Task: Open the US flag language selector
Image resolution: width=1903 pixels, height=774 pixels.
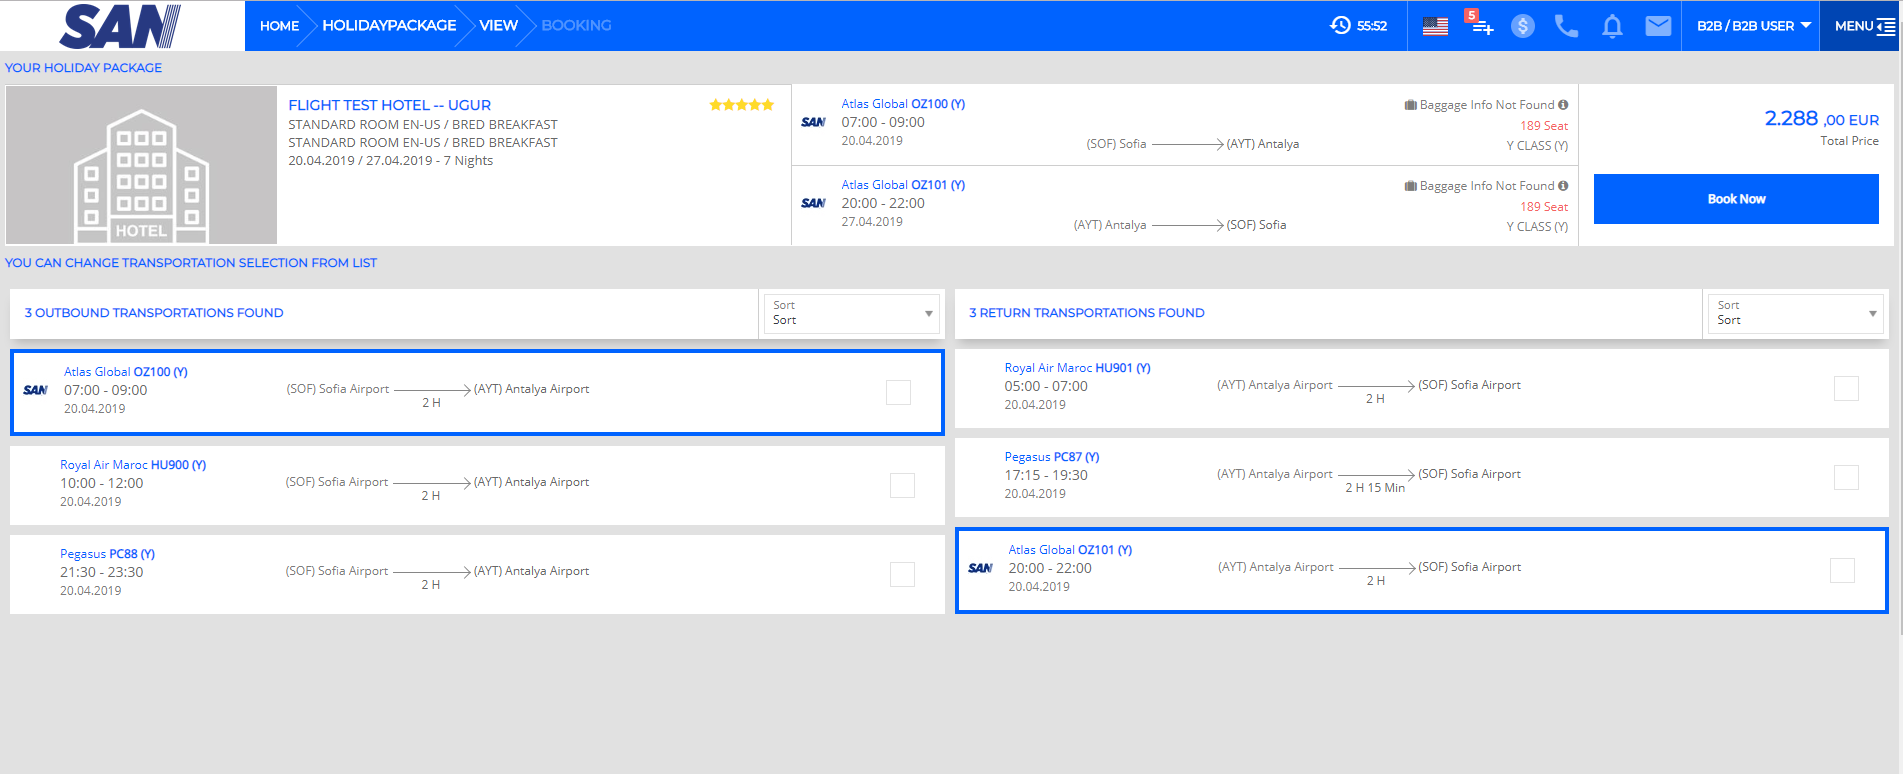Action: coord(1435,26)
